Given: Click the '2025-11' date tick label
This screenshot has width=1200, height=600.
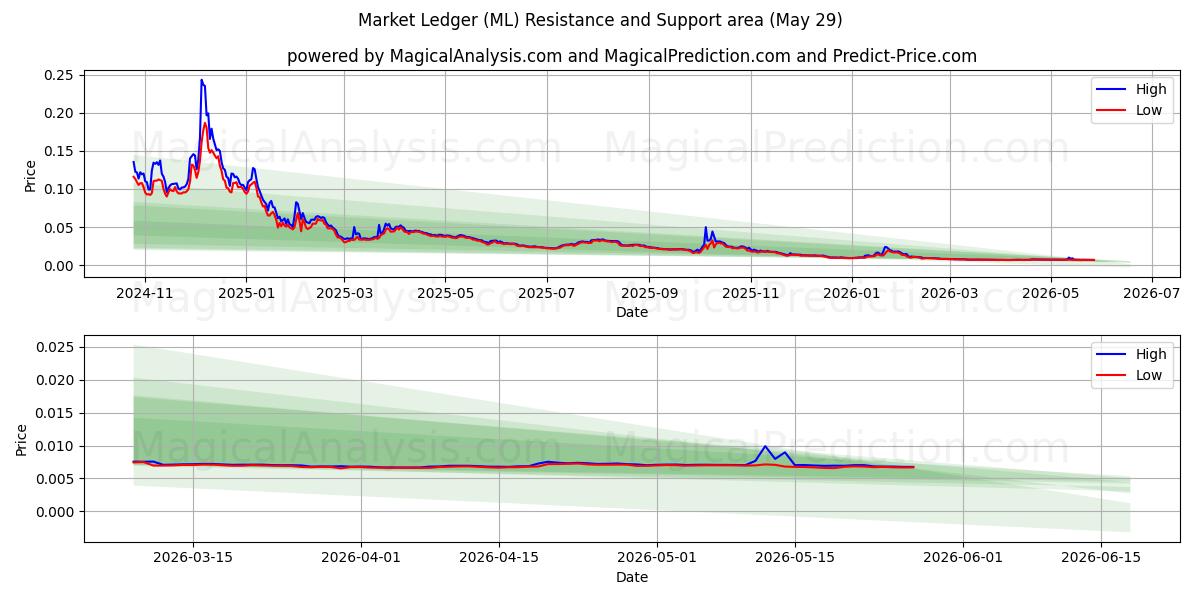Looking at the screenshot, I should pyautogui.click(x=750, y=293).
